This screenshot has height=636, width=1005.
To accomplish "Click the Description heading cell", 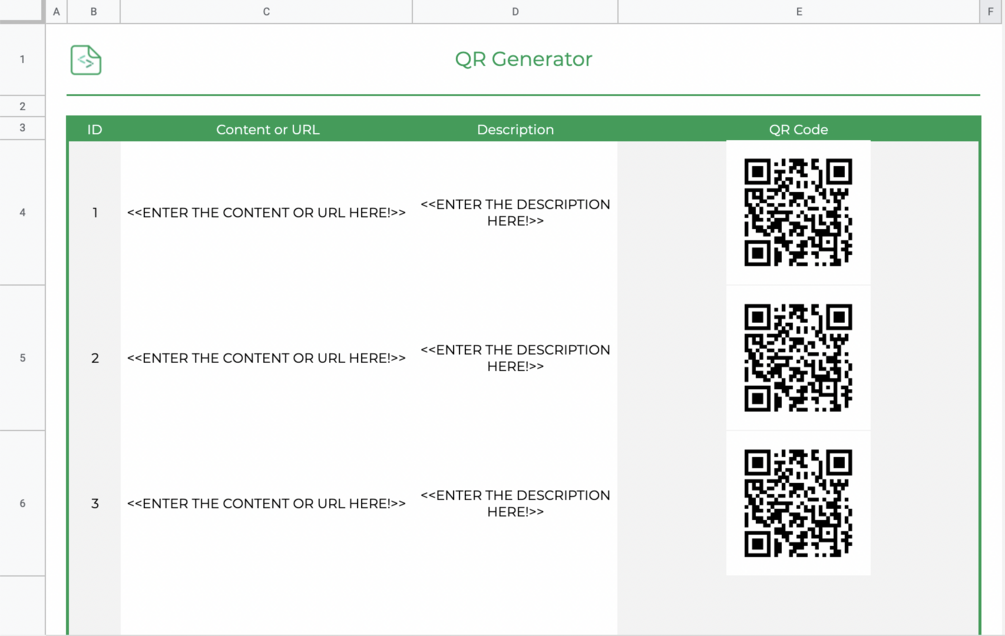I will (515, 130).
